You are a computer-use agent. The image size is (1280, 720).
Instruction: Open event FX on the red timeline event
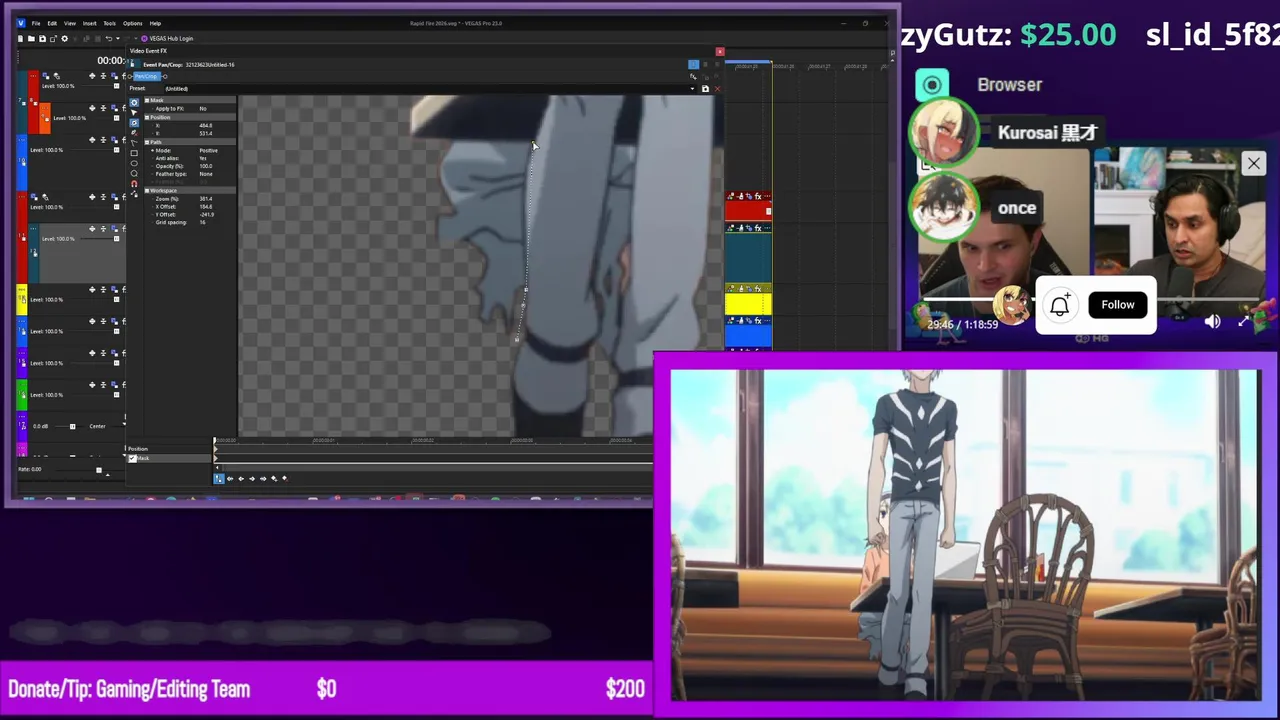click(758, 196)
